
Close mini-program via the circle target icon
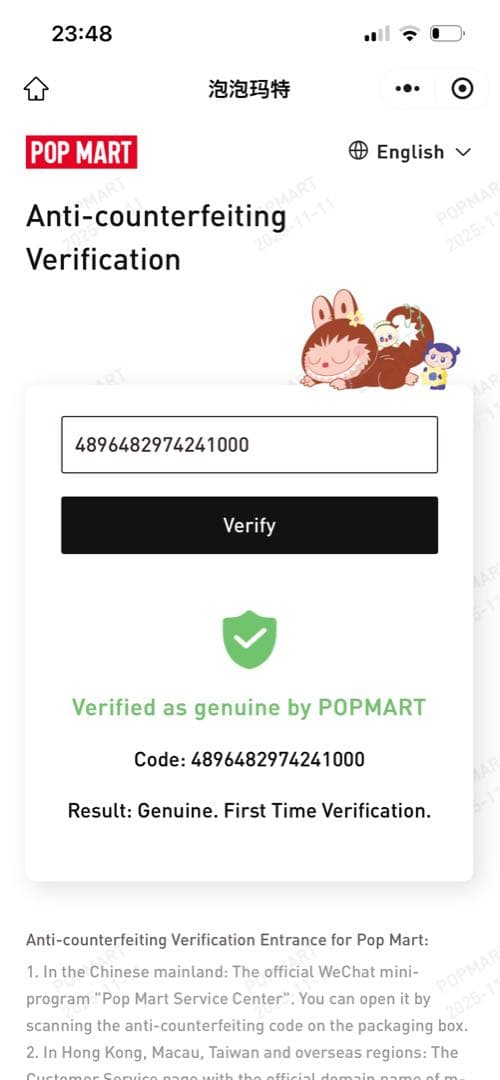(462, 88)
